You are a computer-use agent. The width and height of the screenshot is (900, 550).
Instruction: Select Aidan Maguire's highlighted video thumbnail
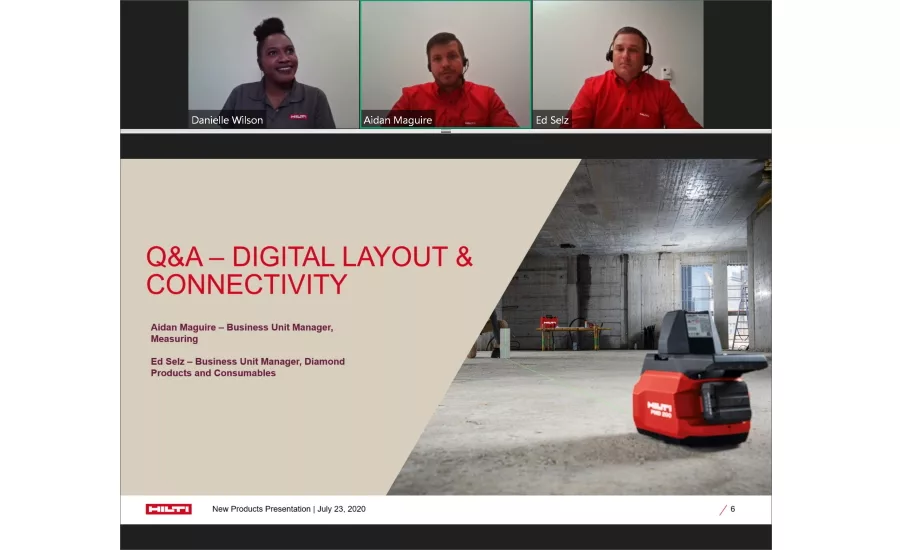[445, 64]
